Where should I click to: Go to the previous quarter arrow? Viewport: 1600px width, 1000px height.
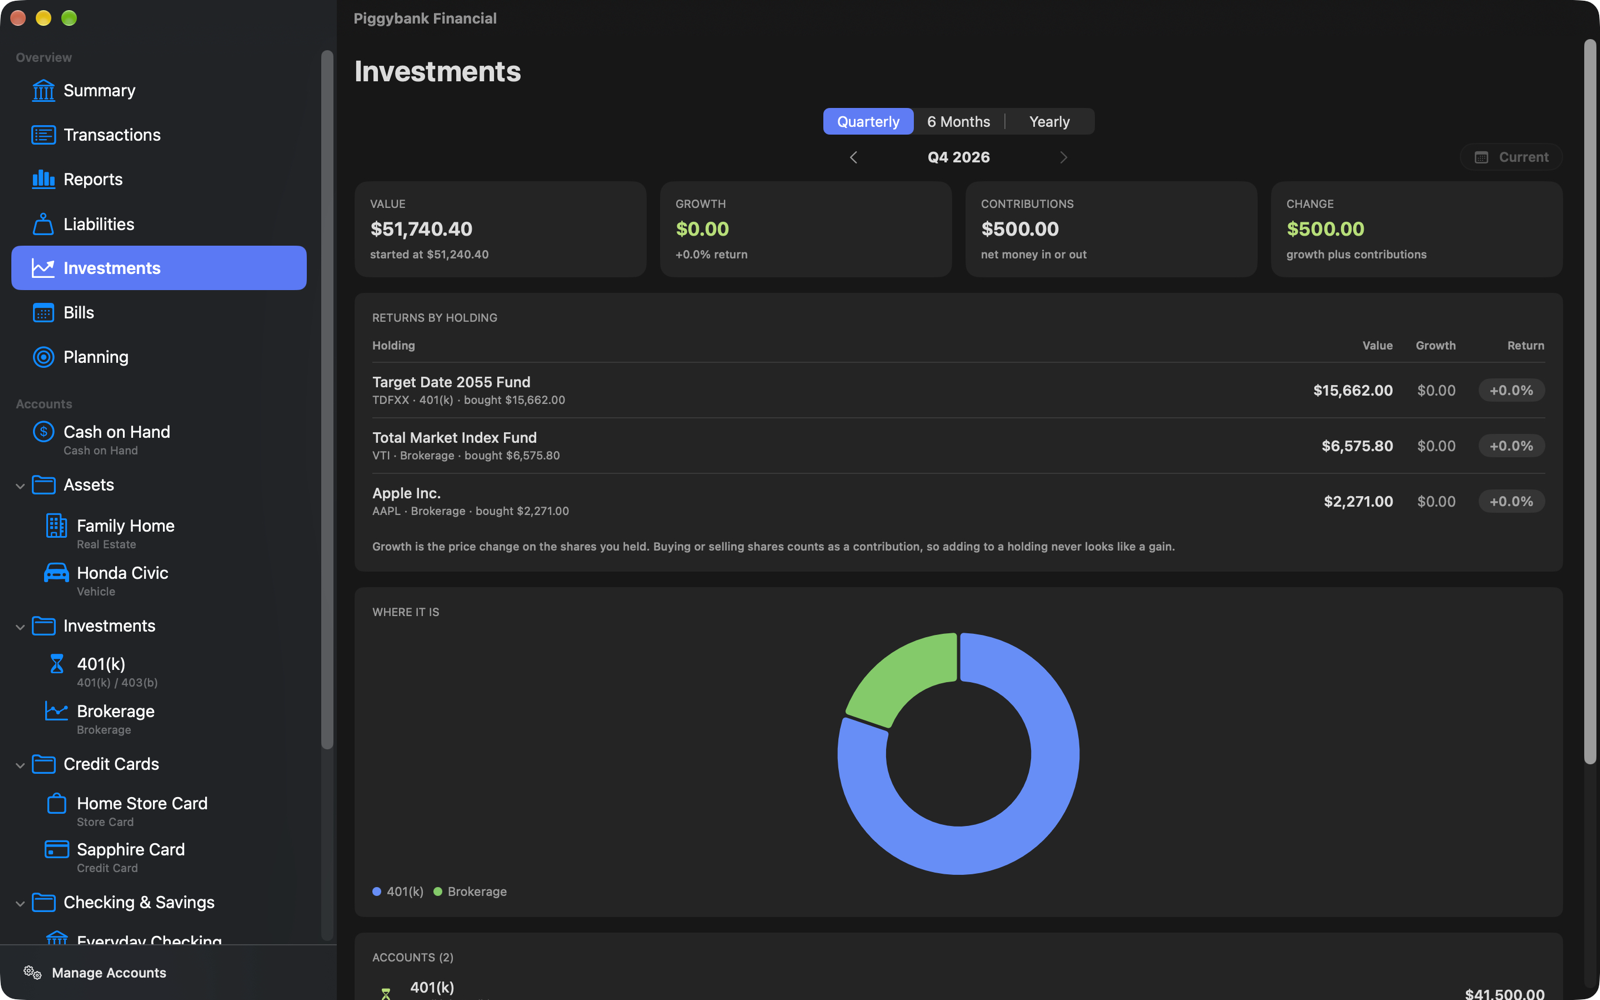[853, 157]
